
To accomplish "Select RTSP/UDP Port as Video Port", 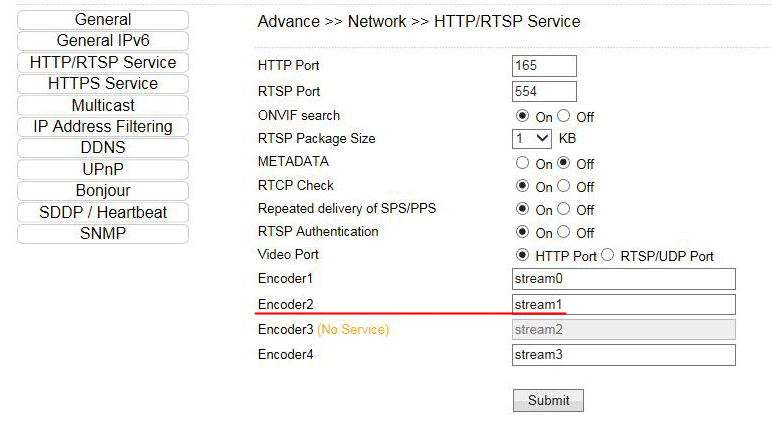I will (x=608, y=256).
